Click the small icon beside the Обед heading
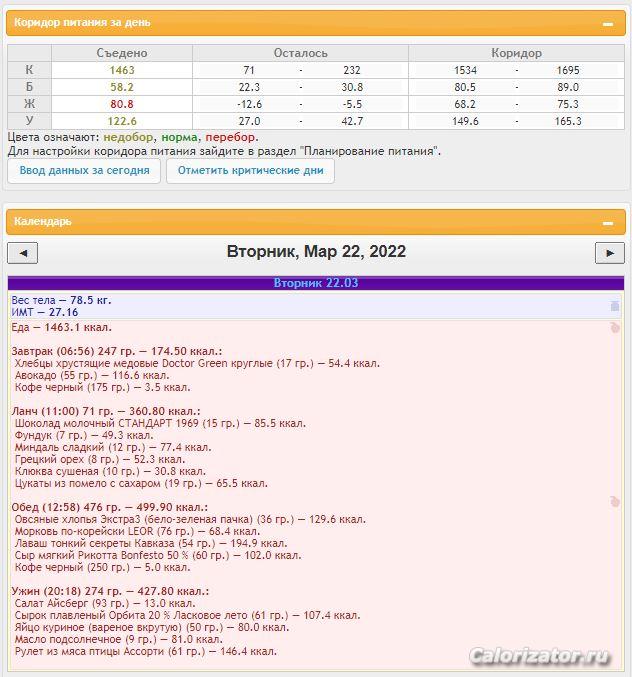 coord(615,501)
